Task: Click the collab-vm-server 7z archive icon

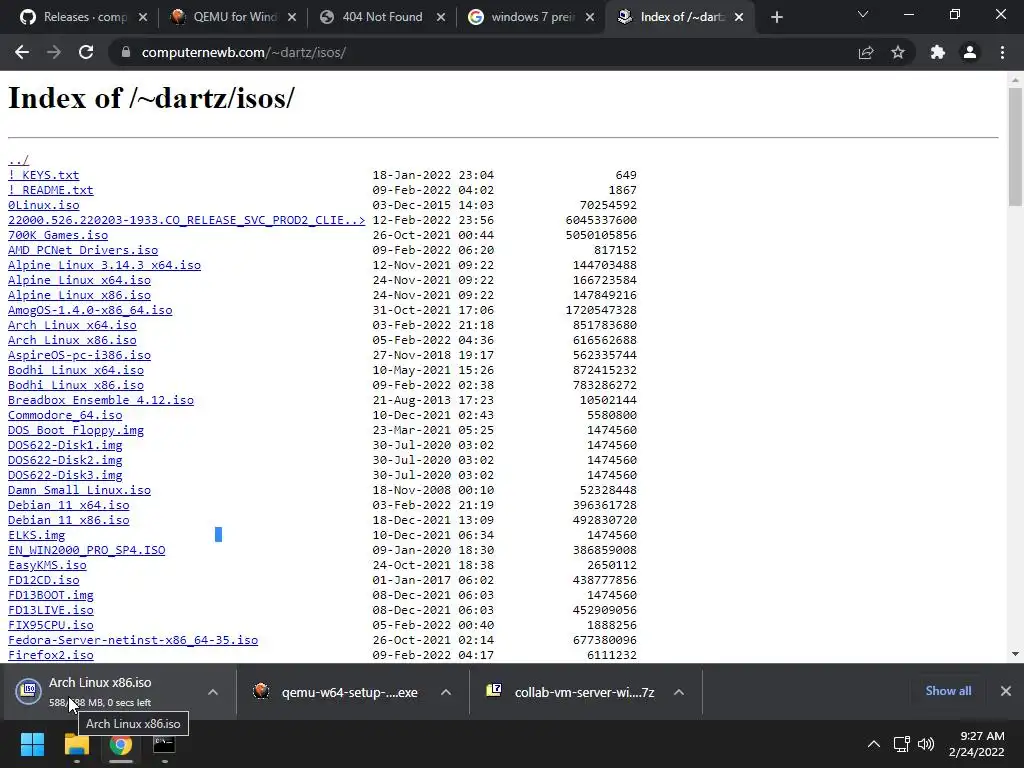Action: click(x=494, y=690)
